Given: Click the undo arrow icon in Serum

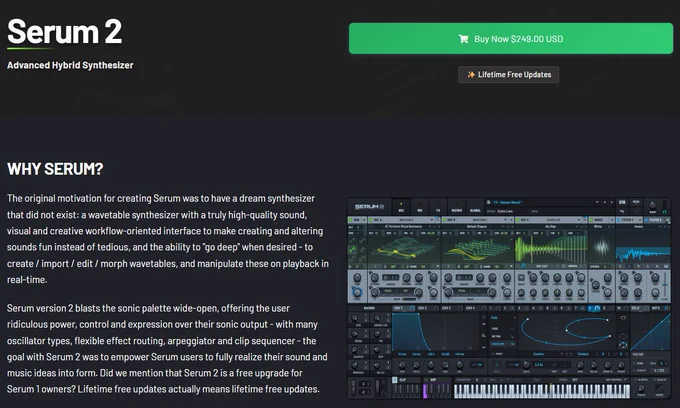Looking at the screenshot, I should pos(622,211).
